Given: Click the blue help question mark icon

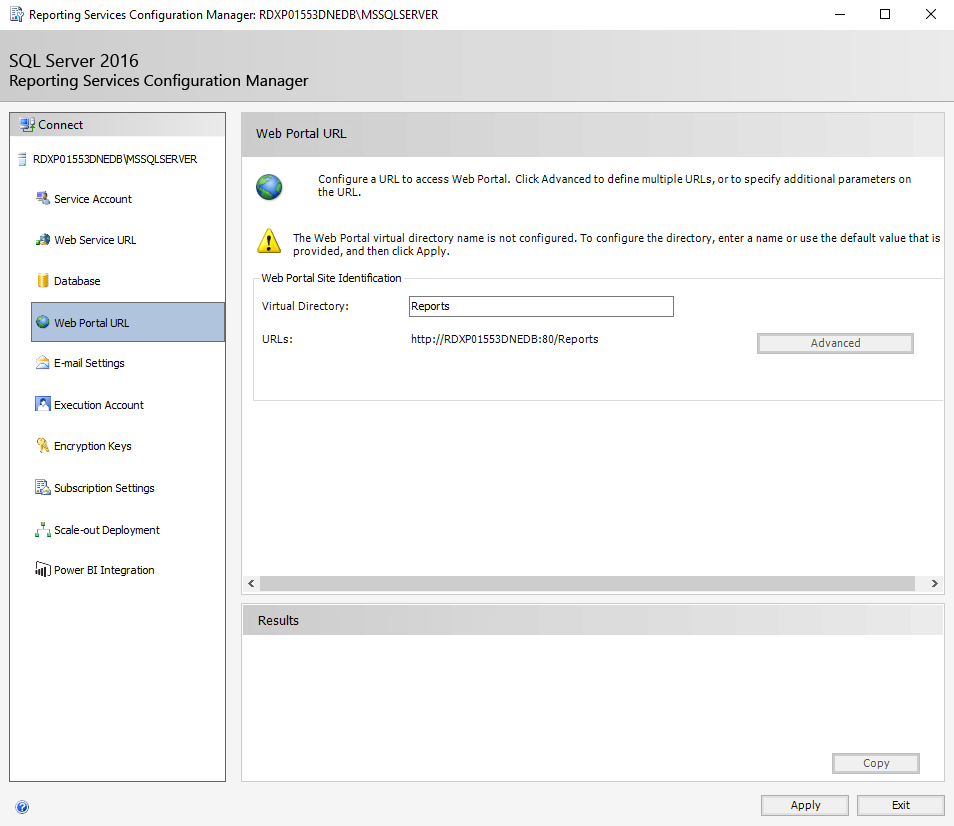Looking at the screenshot, I should point(22,807).
